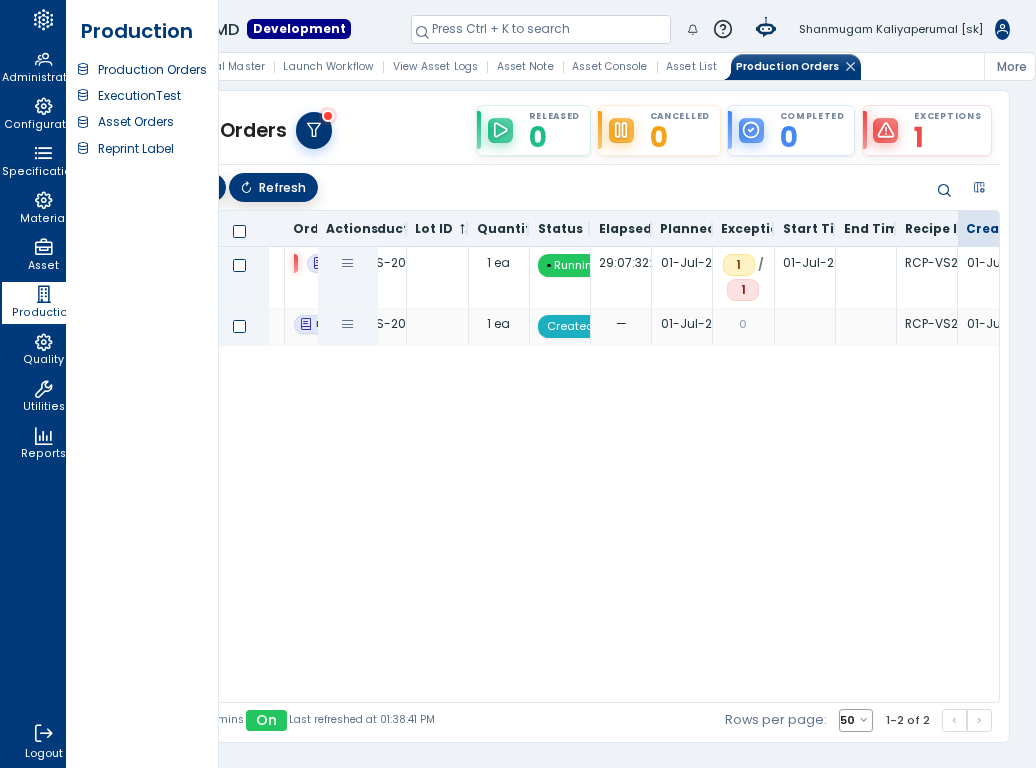Open the Asset sidebar module

coord(34,256)
